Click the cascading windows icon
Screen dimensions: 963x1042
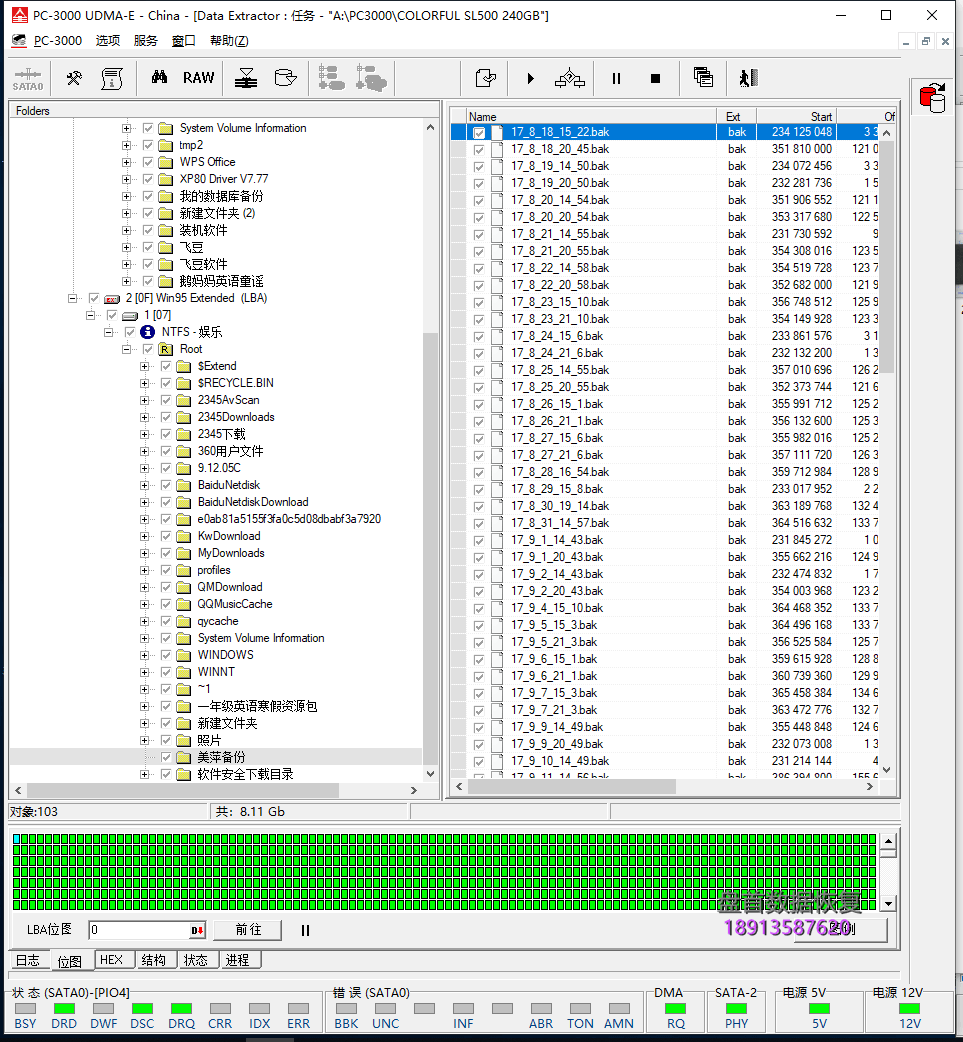coord(703,78)
